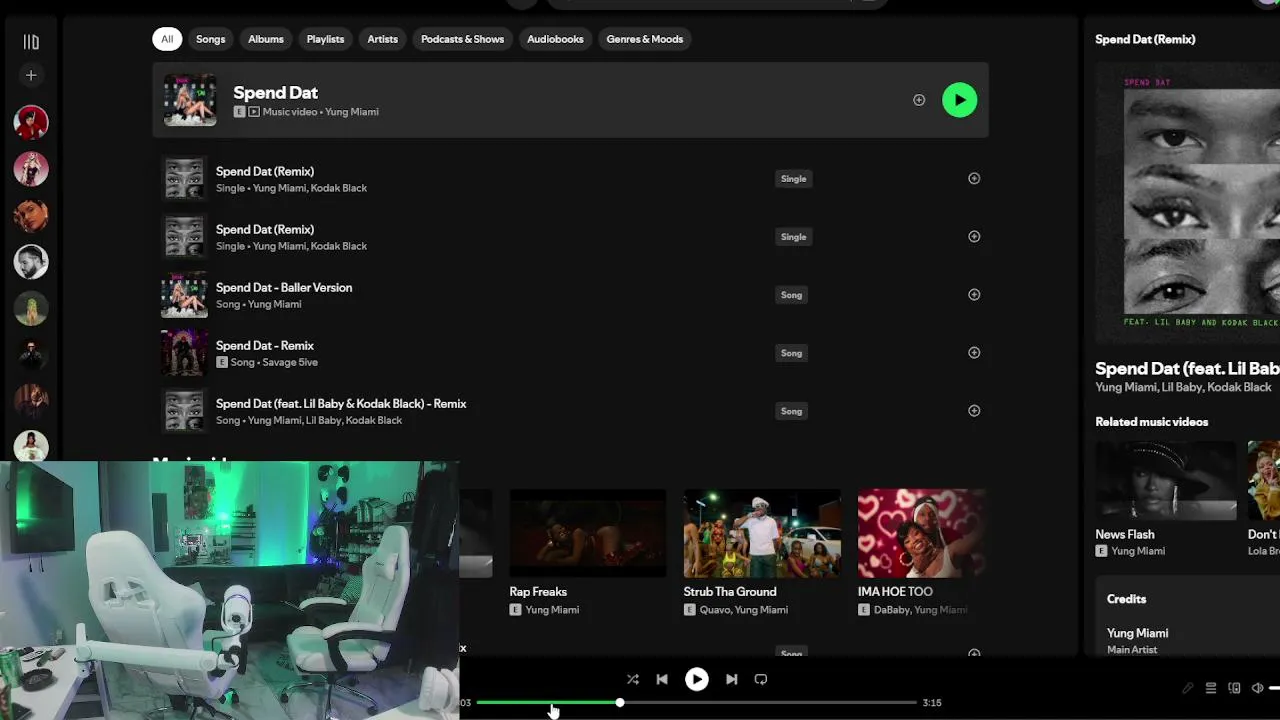The height and width of the screenshot is (720, 1280).
Task: Skip to the previous track
Action: [662, 679]
